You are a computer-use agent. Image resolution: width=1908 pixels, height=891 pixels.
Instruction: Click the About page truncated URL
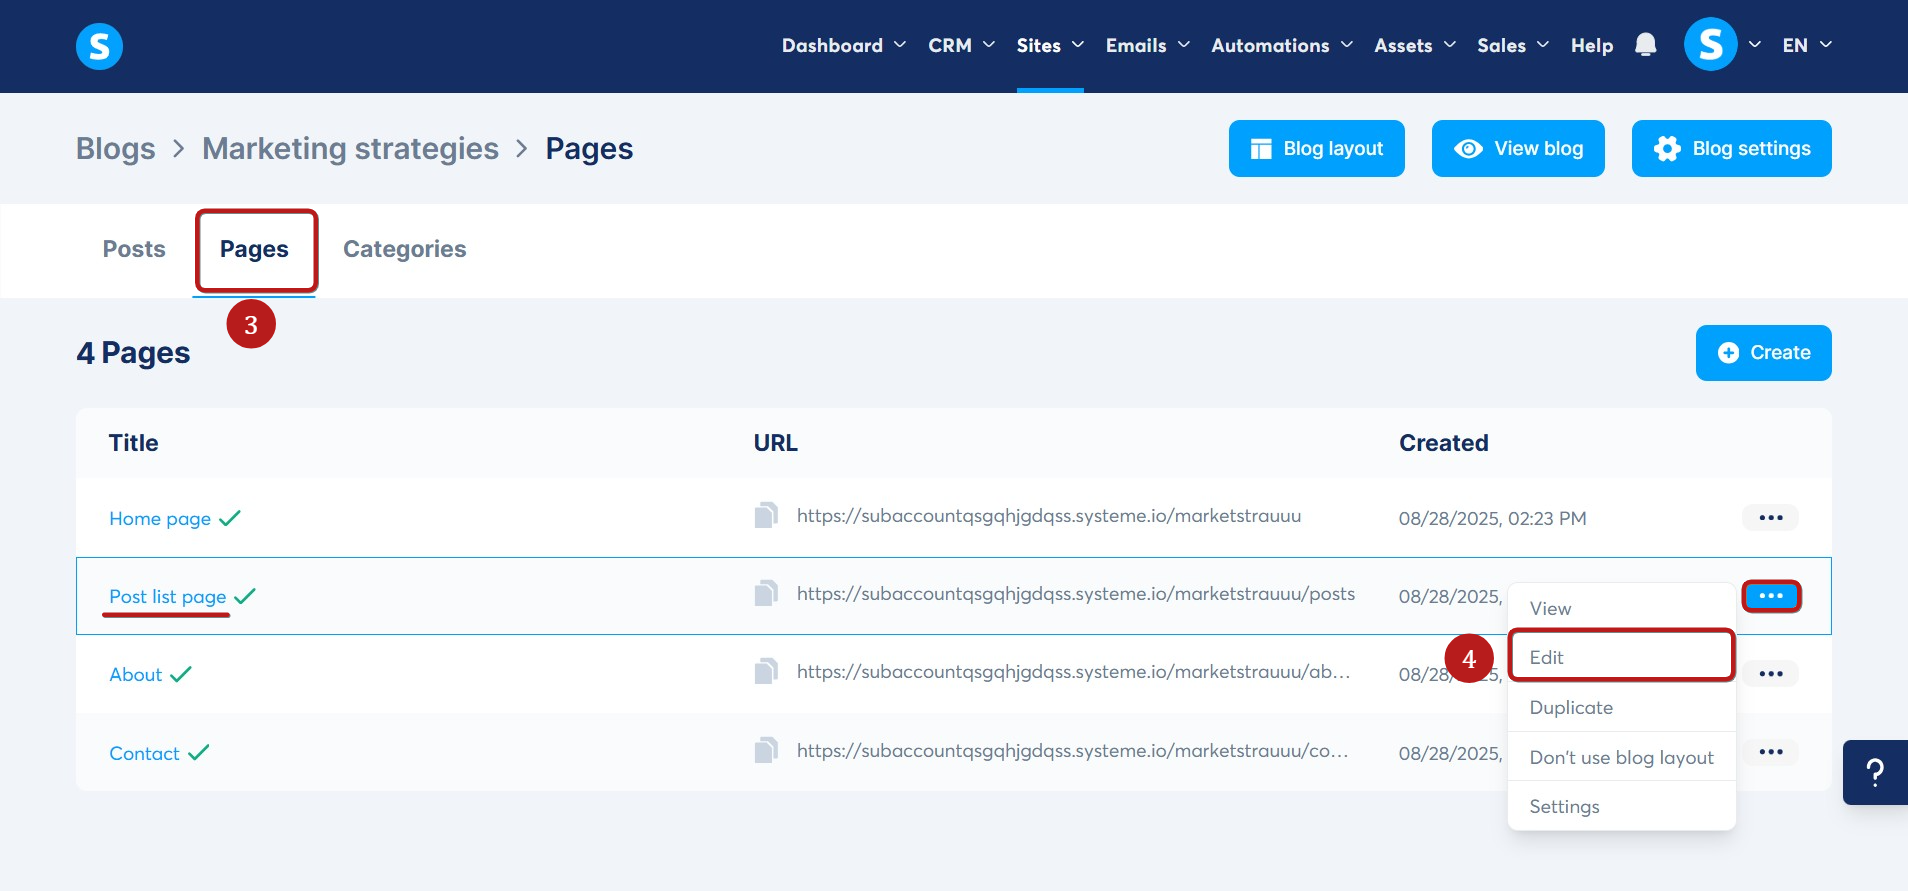click(x=1074, y=672)
